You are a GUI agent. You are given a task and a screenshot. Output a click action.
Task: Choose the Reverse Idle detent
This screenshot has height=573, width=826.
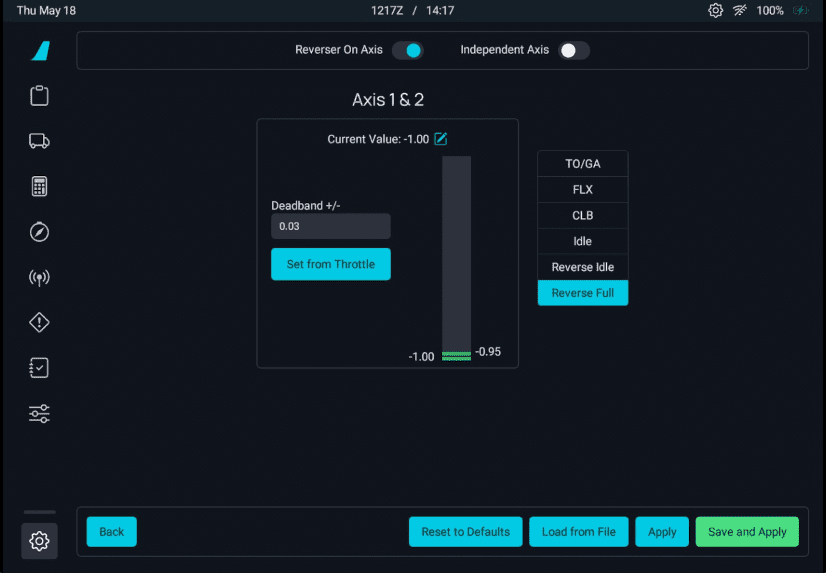click(x=582, y=267)
